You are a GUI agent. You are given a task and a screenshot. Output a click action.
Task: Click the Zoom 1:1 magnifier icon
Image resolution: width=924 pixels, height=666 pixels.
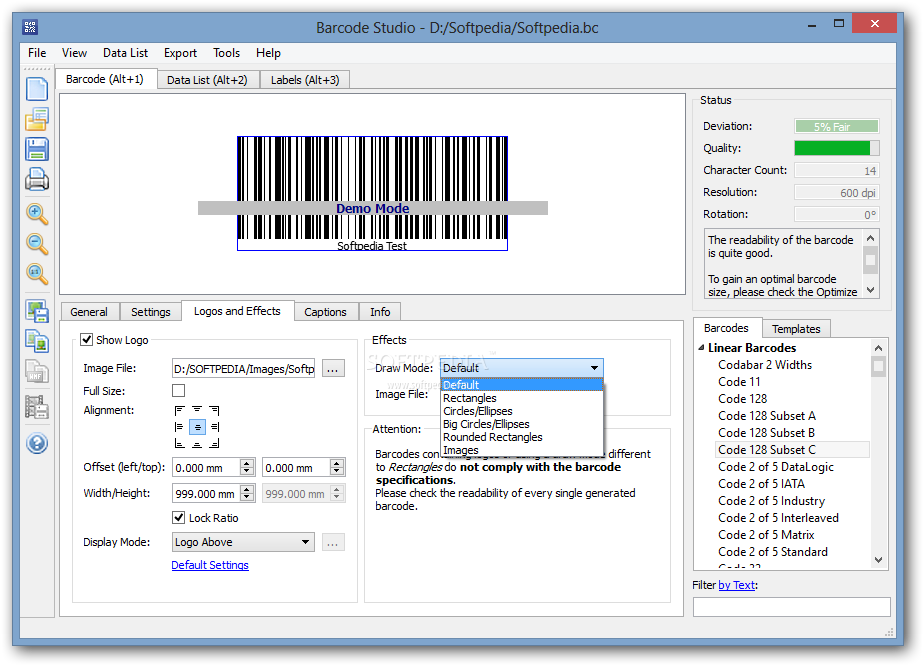click(37, 273)
